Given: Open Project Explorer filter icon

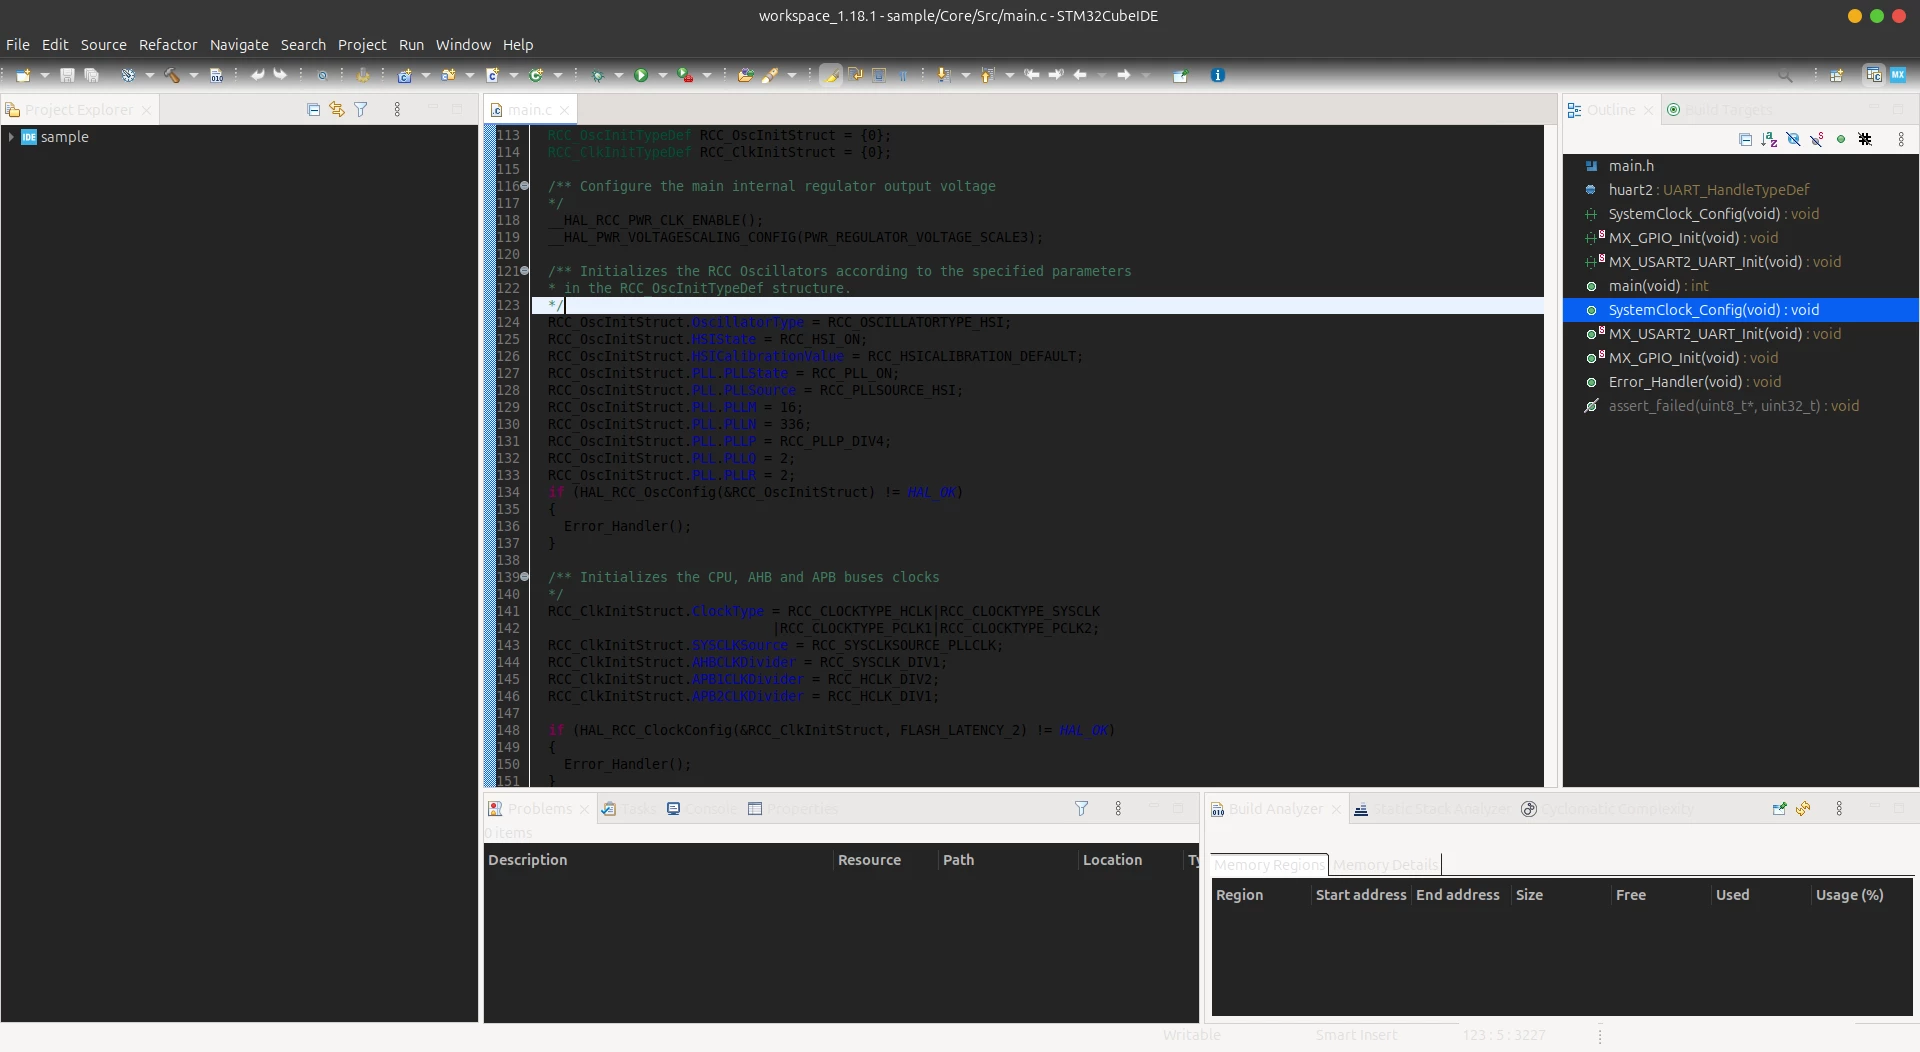Looking at the screenshot, I should (361, 110).
